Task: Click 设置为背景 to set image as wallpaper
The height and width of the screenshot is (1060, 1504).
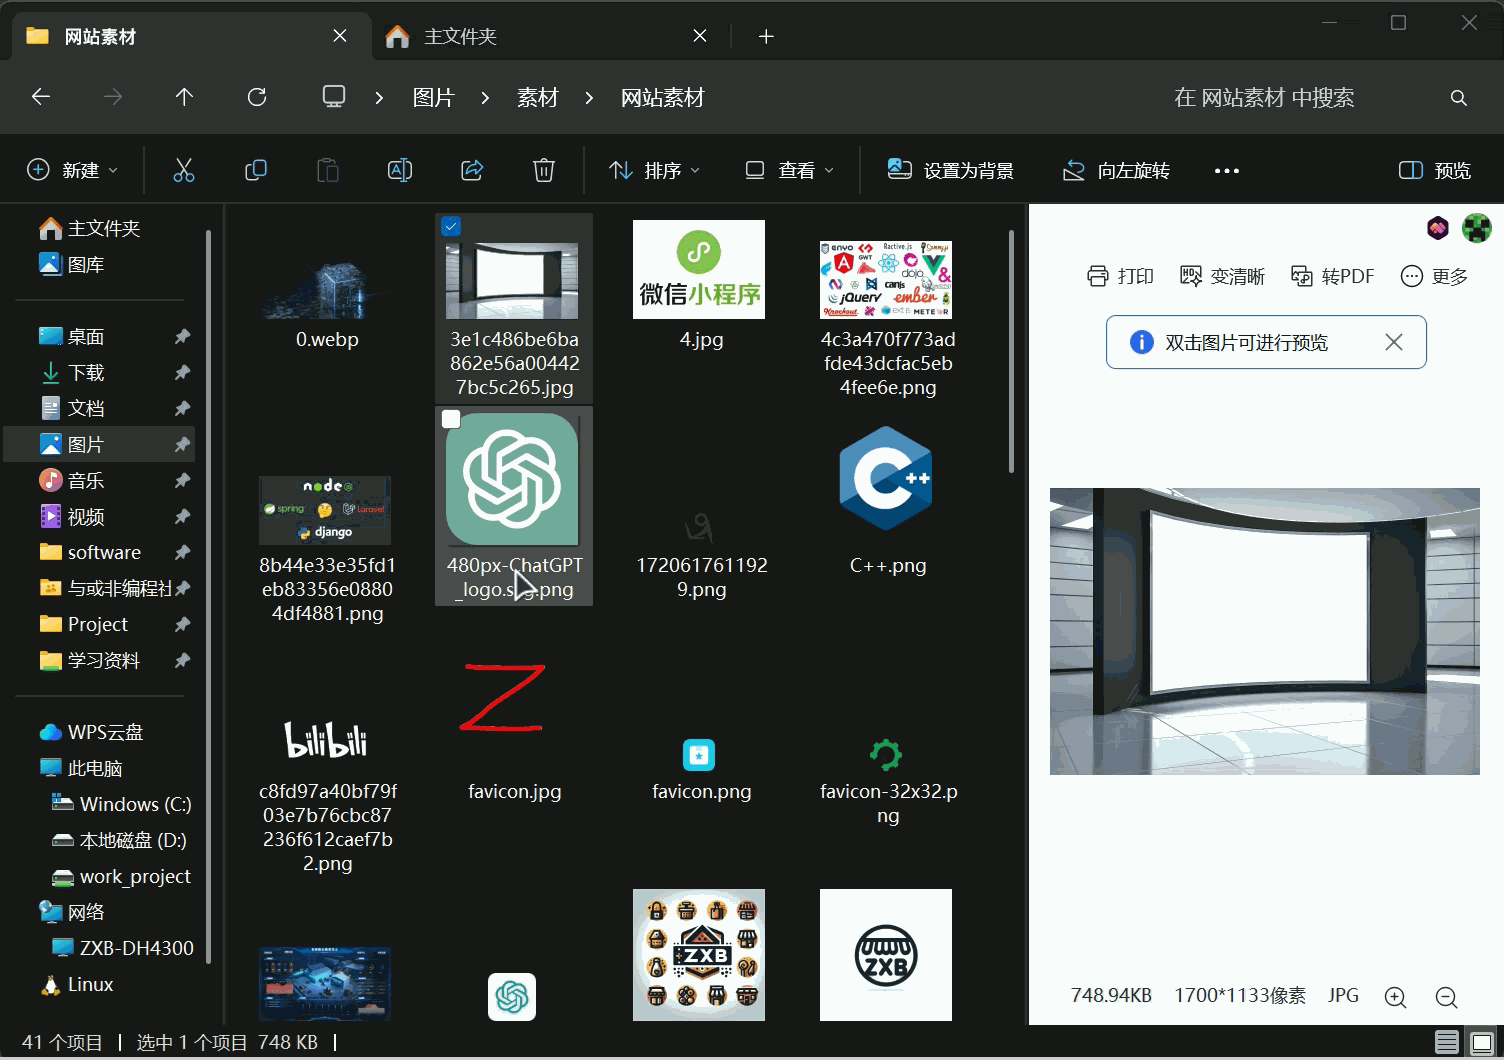Action: click(950, 170)
